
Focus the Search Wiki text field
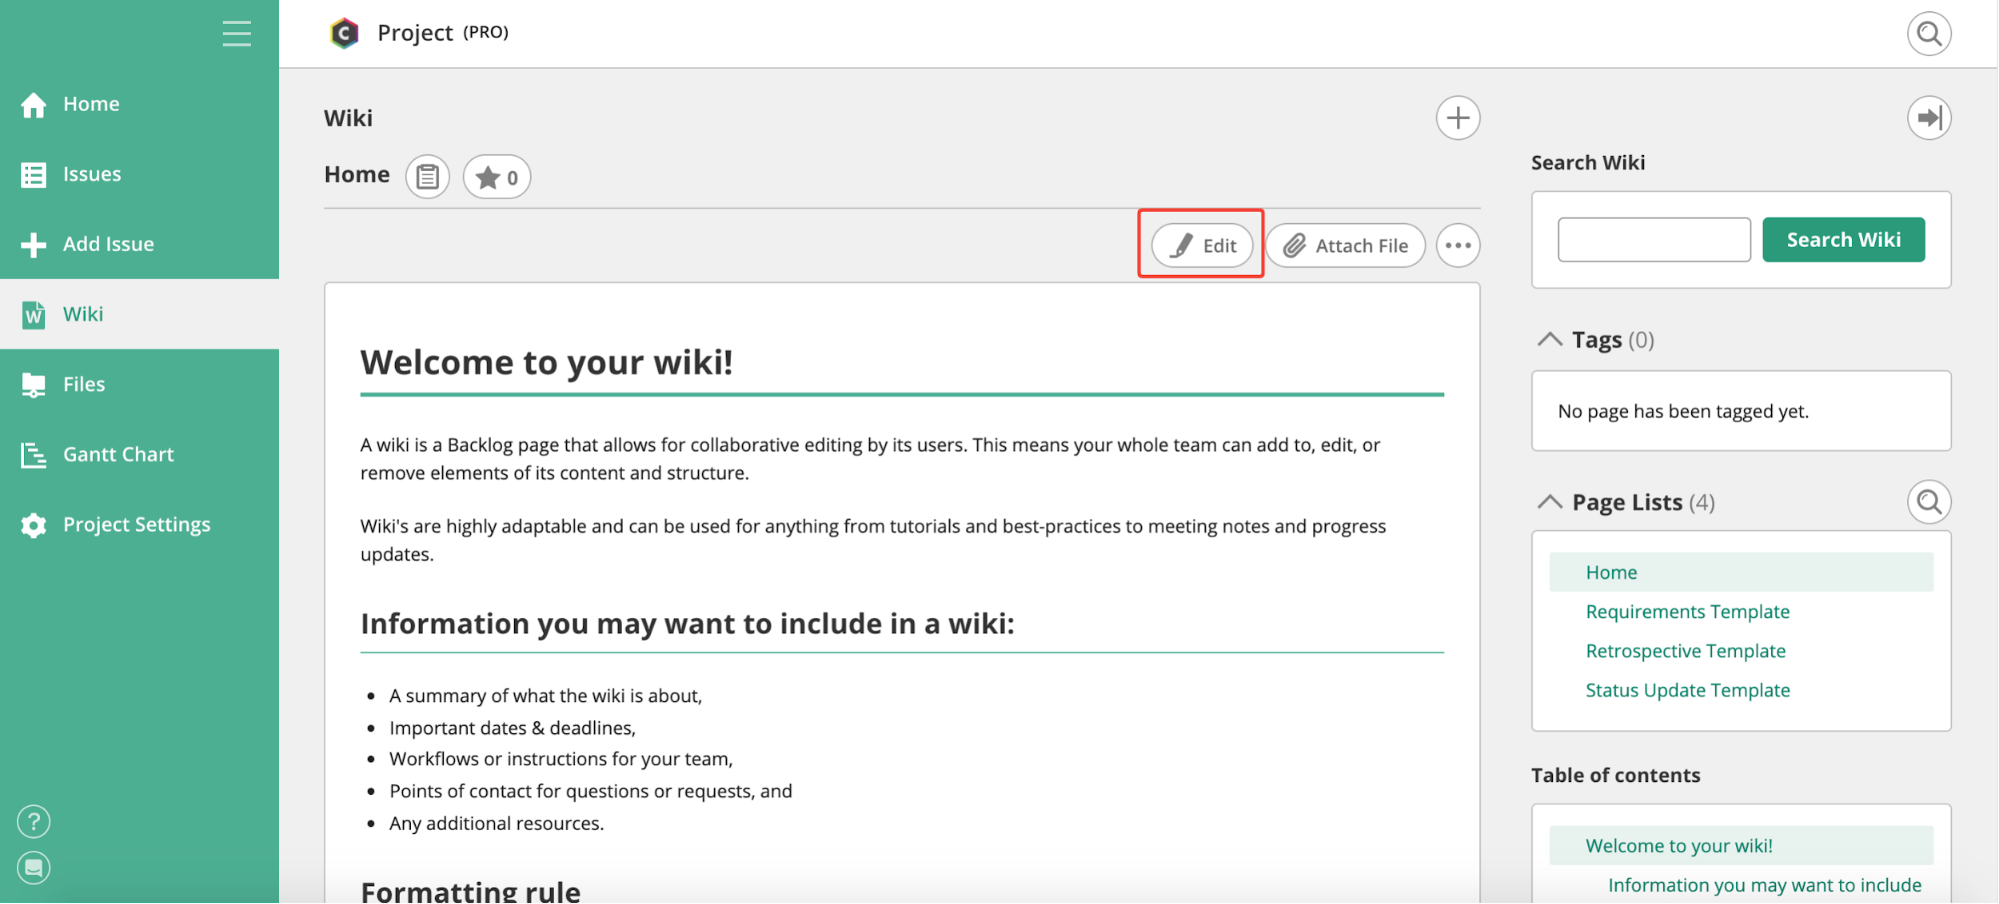1653,240
